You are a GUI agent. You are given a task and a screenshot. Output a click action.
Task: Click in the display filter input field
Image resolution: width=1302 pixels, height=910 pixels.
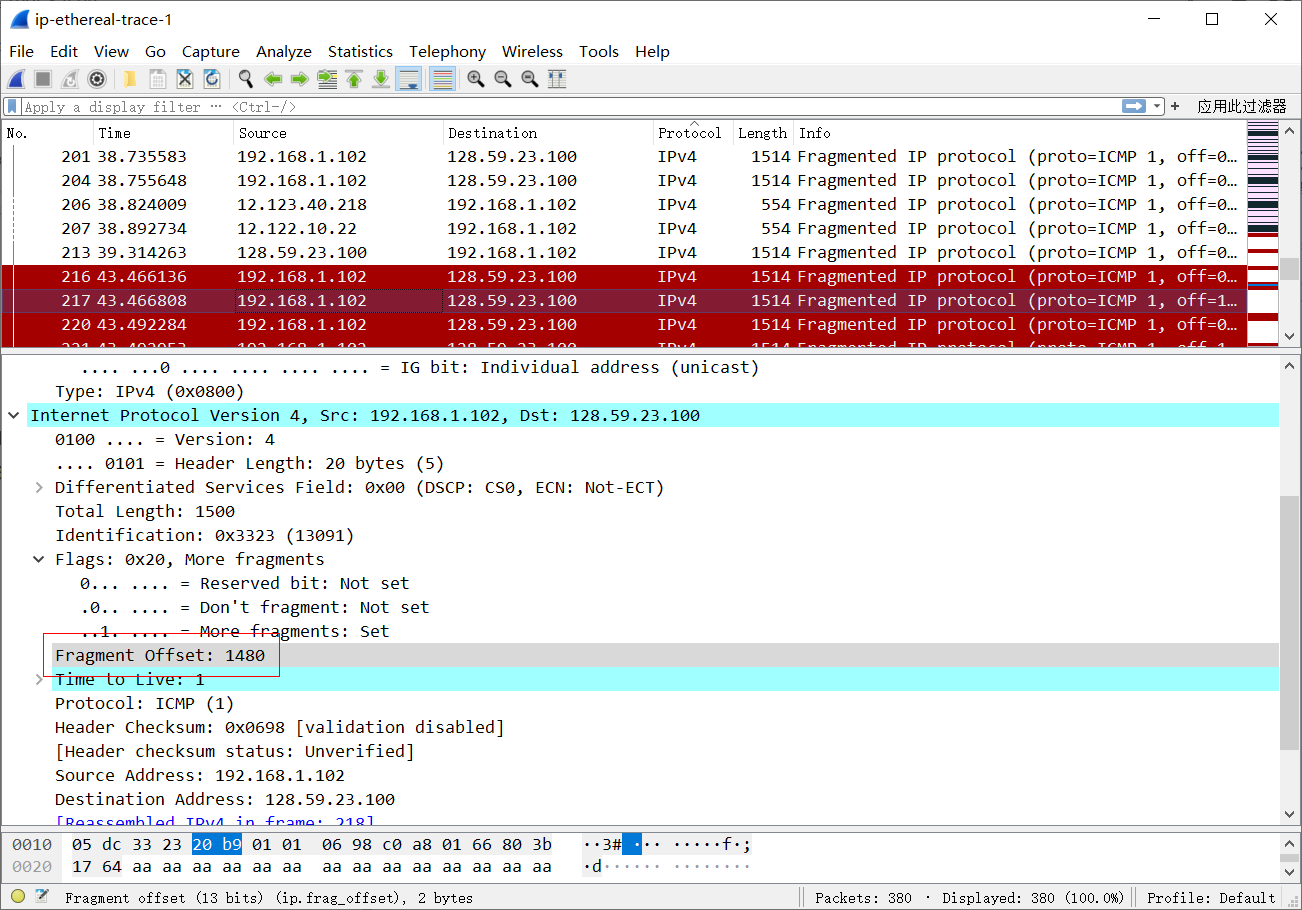point(570,106)
